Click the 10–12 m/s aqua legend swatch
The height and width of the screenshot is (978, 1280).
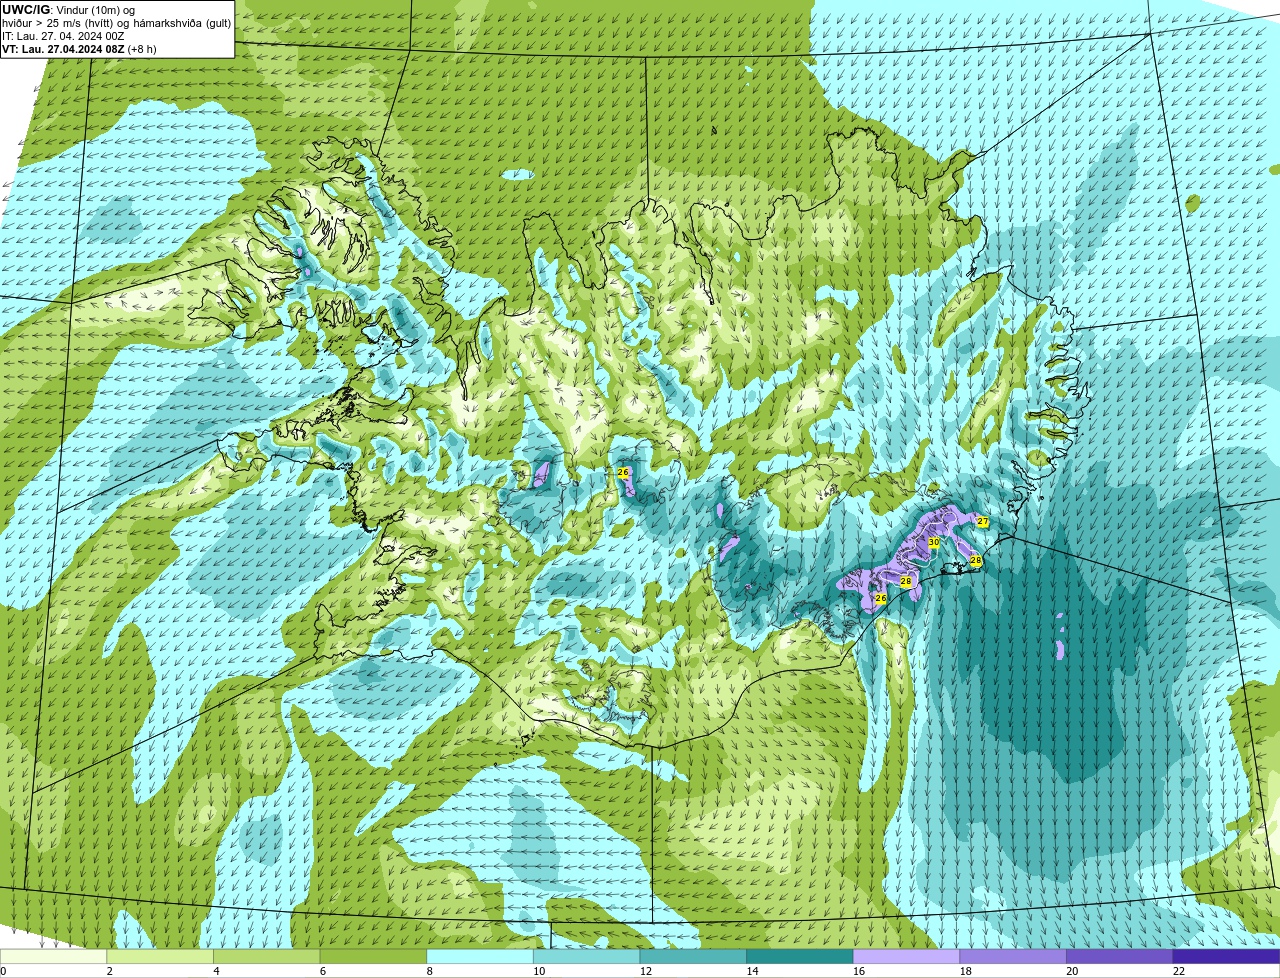(x=587, y=956)
